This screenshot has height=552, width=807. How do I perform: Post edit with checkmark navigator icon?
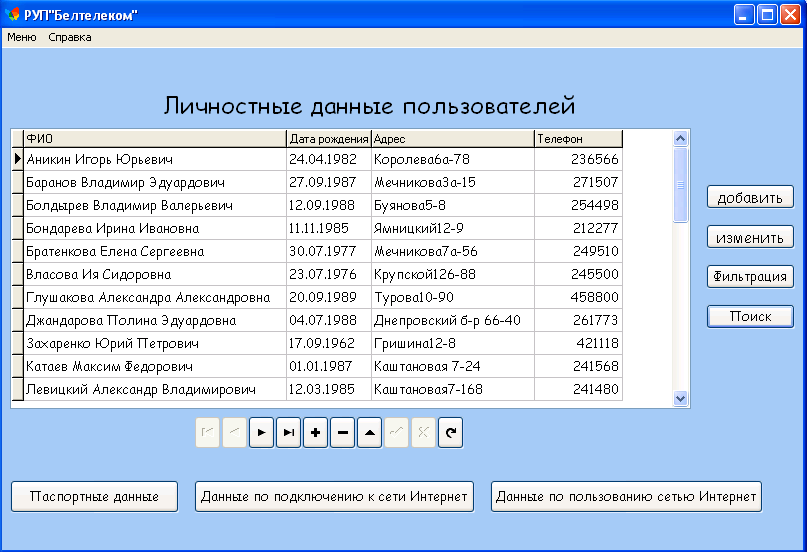396,433
